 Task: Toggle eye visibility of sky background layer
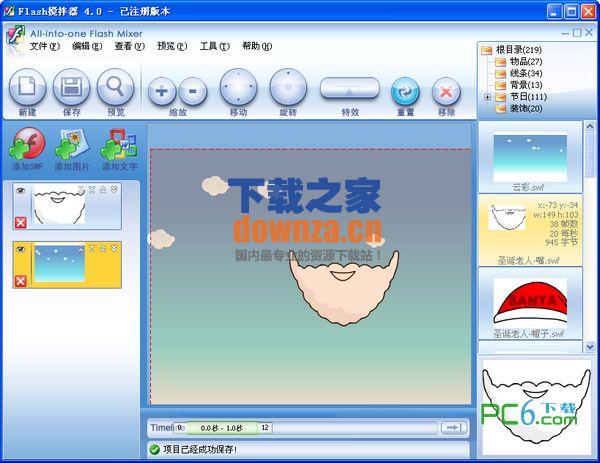click(20, 249)
